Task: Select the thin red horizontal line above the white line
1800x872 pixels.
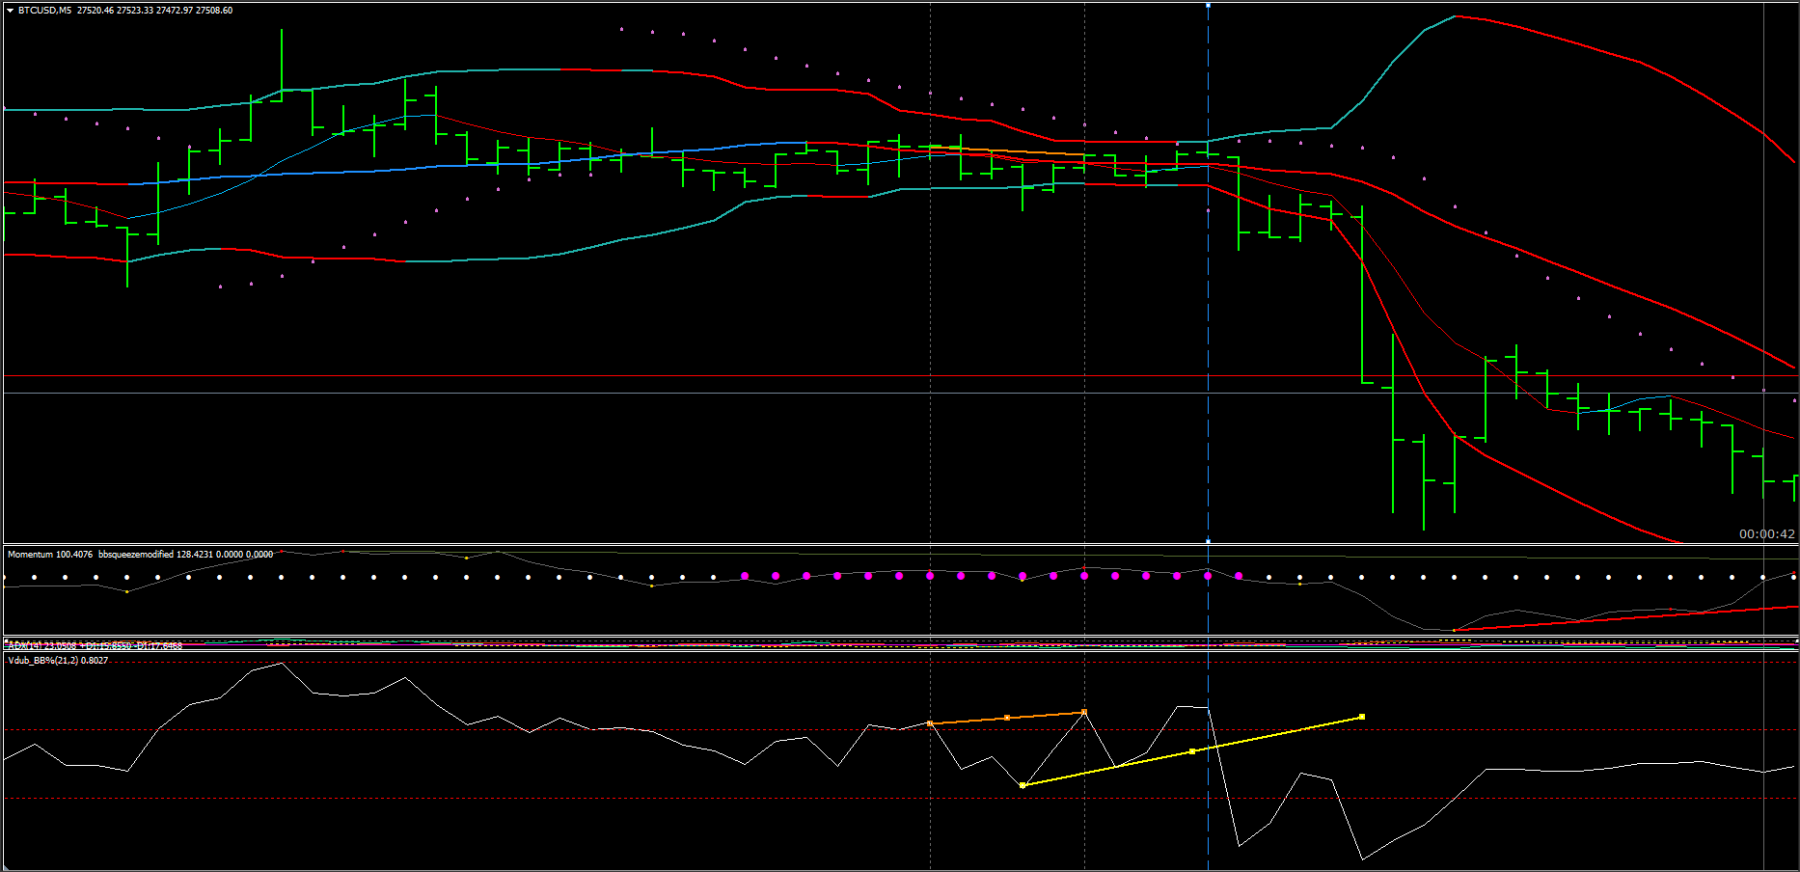Action: (900, 376)
